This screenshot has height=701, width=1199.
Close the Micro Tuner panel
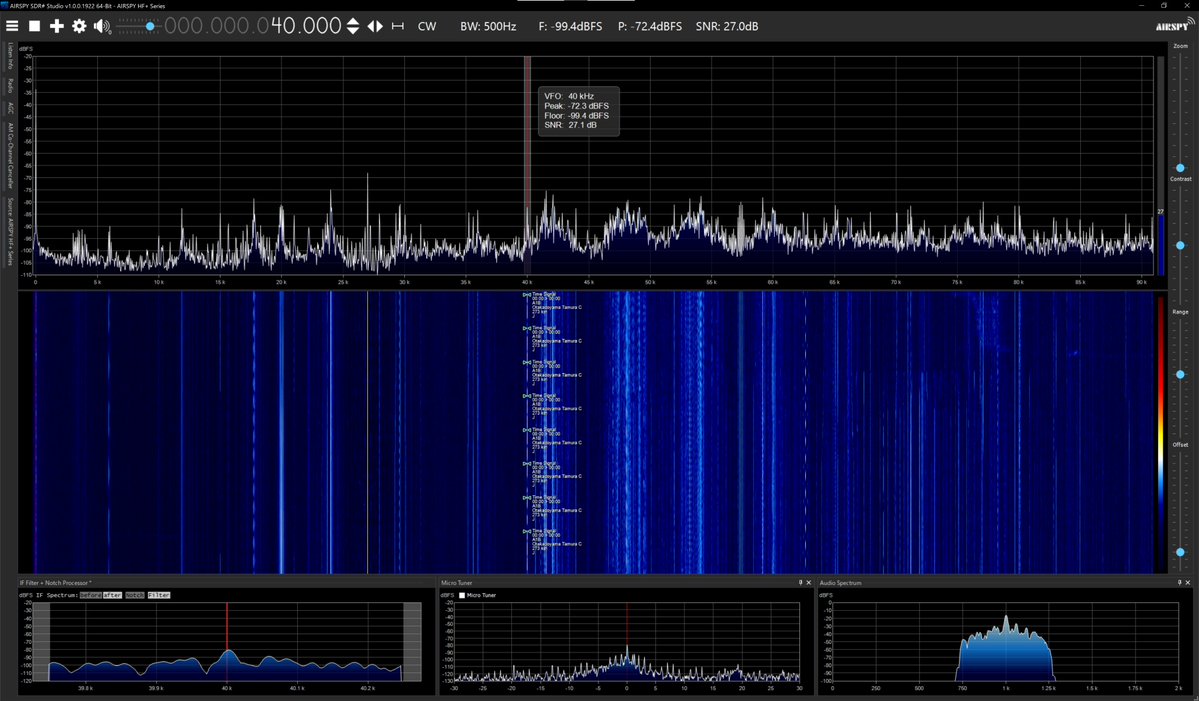[809, 583]
